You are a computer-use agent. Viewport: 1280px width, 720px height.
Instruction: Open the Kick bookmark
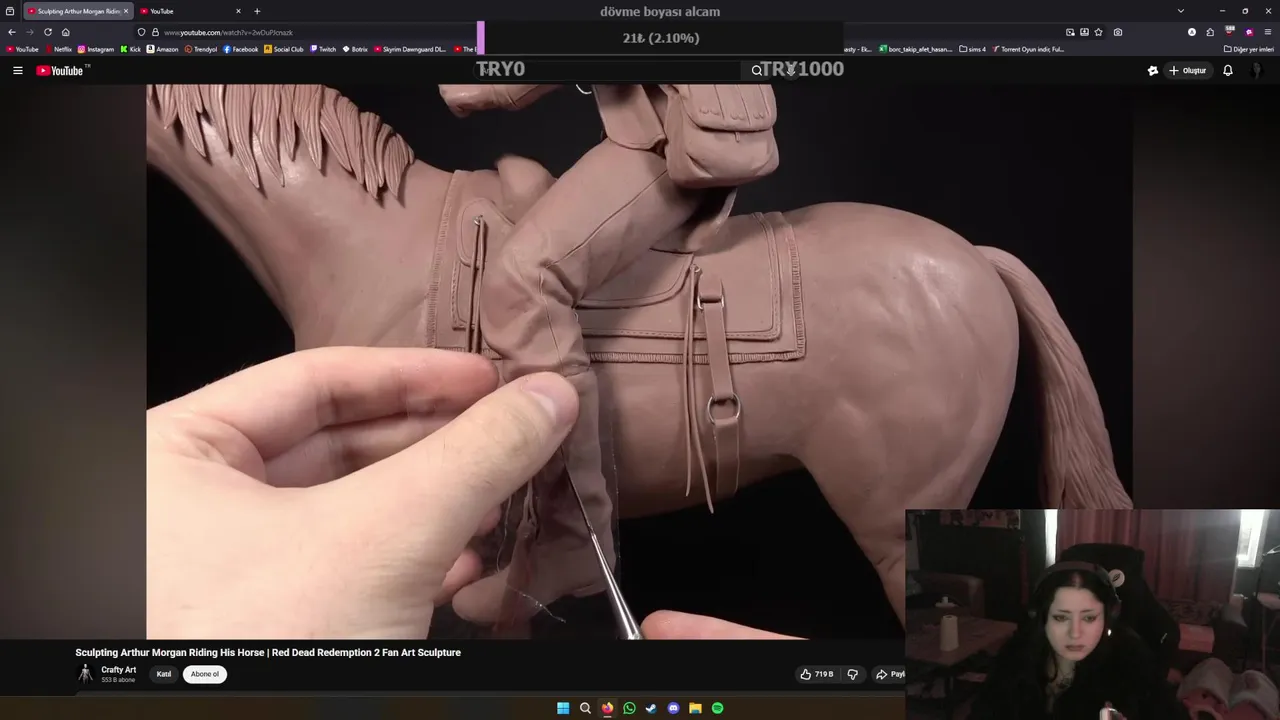pos(131,49)
